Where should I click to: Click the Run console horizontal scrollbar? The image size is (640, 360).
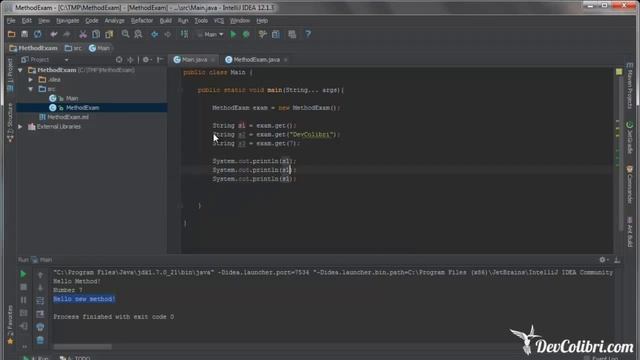point(83,347)
